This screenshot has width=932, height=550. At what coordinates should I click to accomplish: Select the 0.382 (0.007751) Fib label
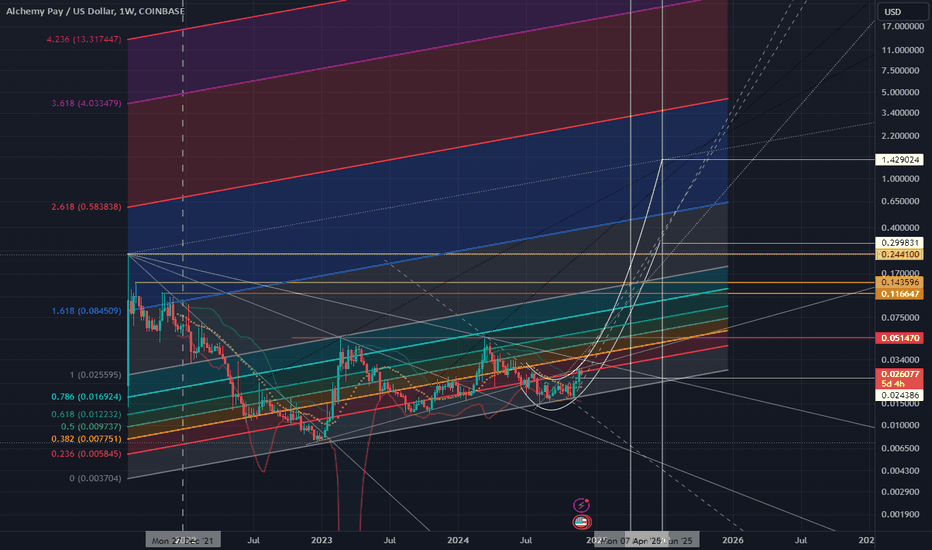[86, 439]
